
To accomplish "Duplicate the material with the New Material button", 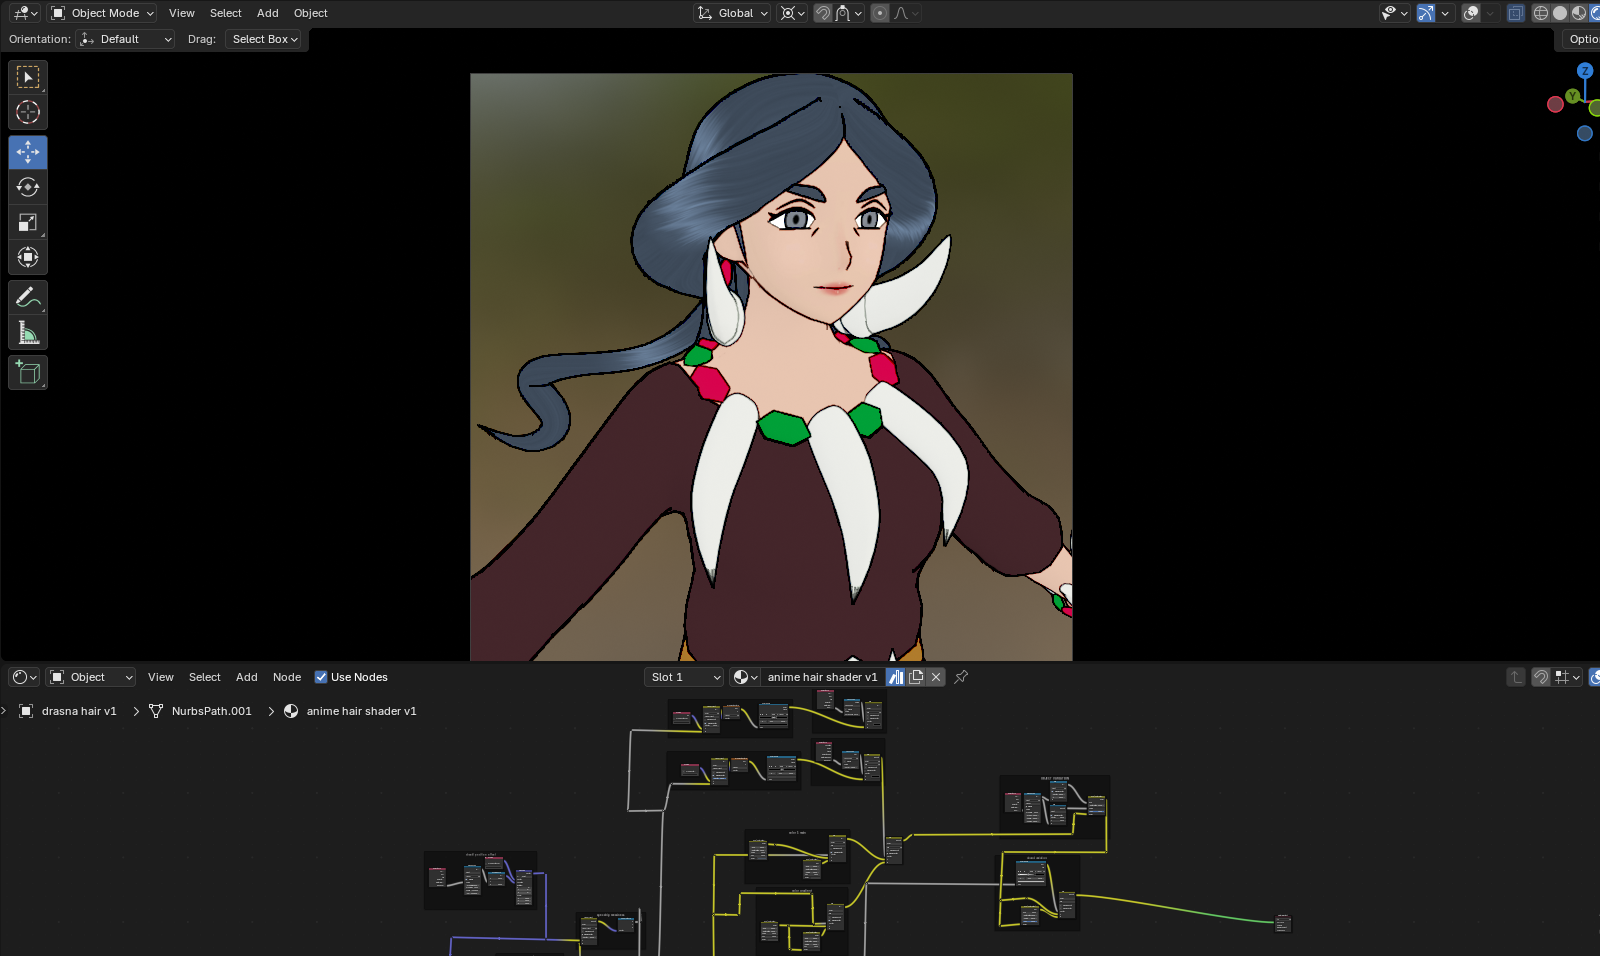I will (x=916, y=677).
